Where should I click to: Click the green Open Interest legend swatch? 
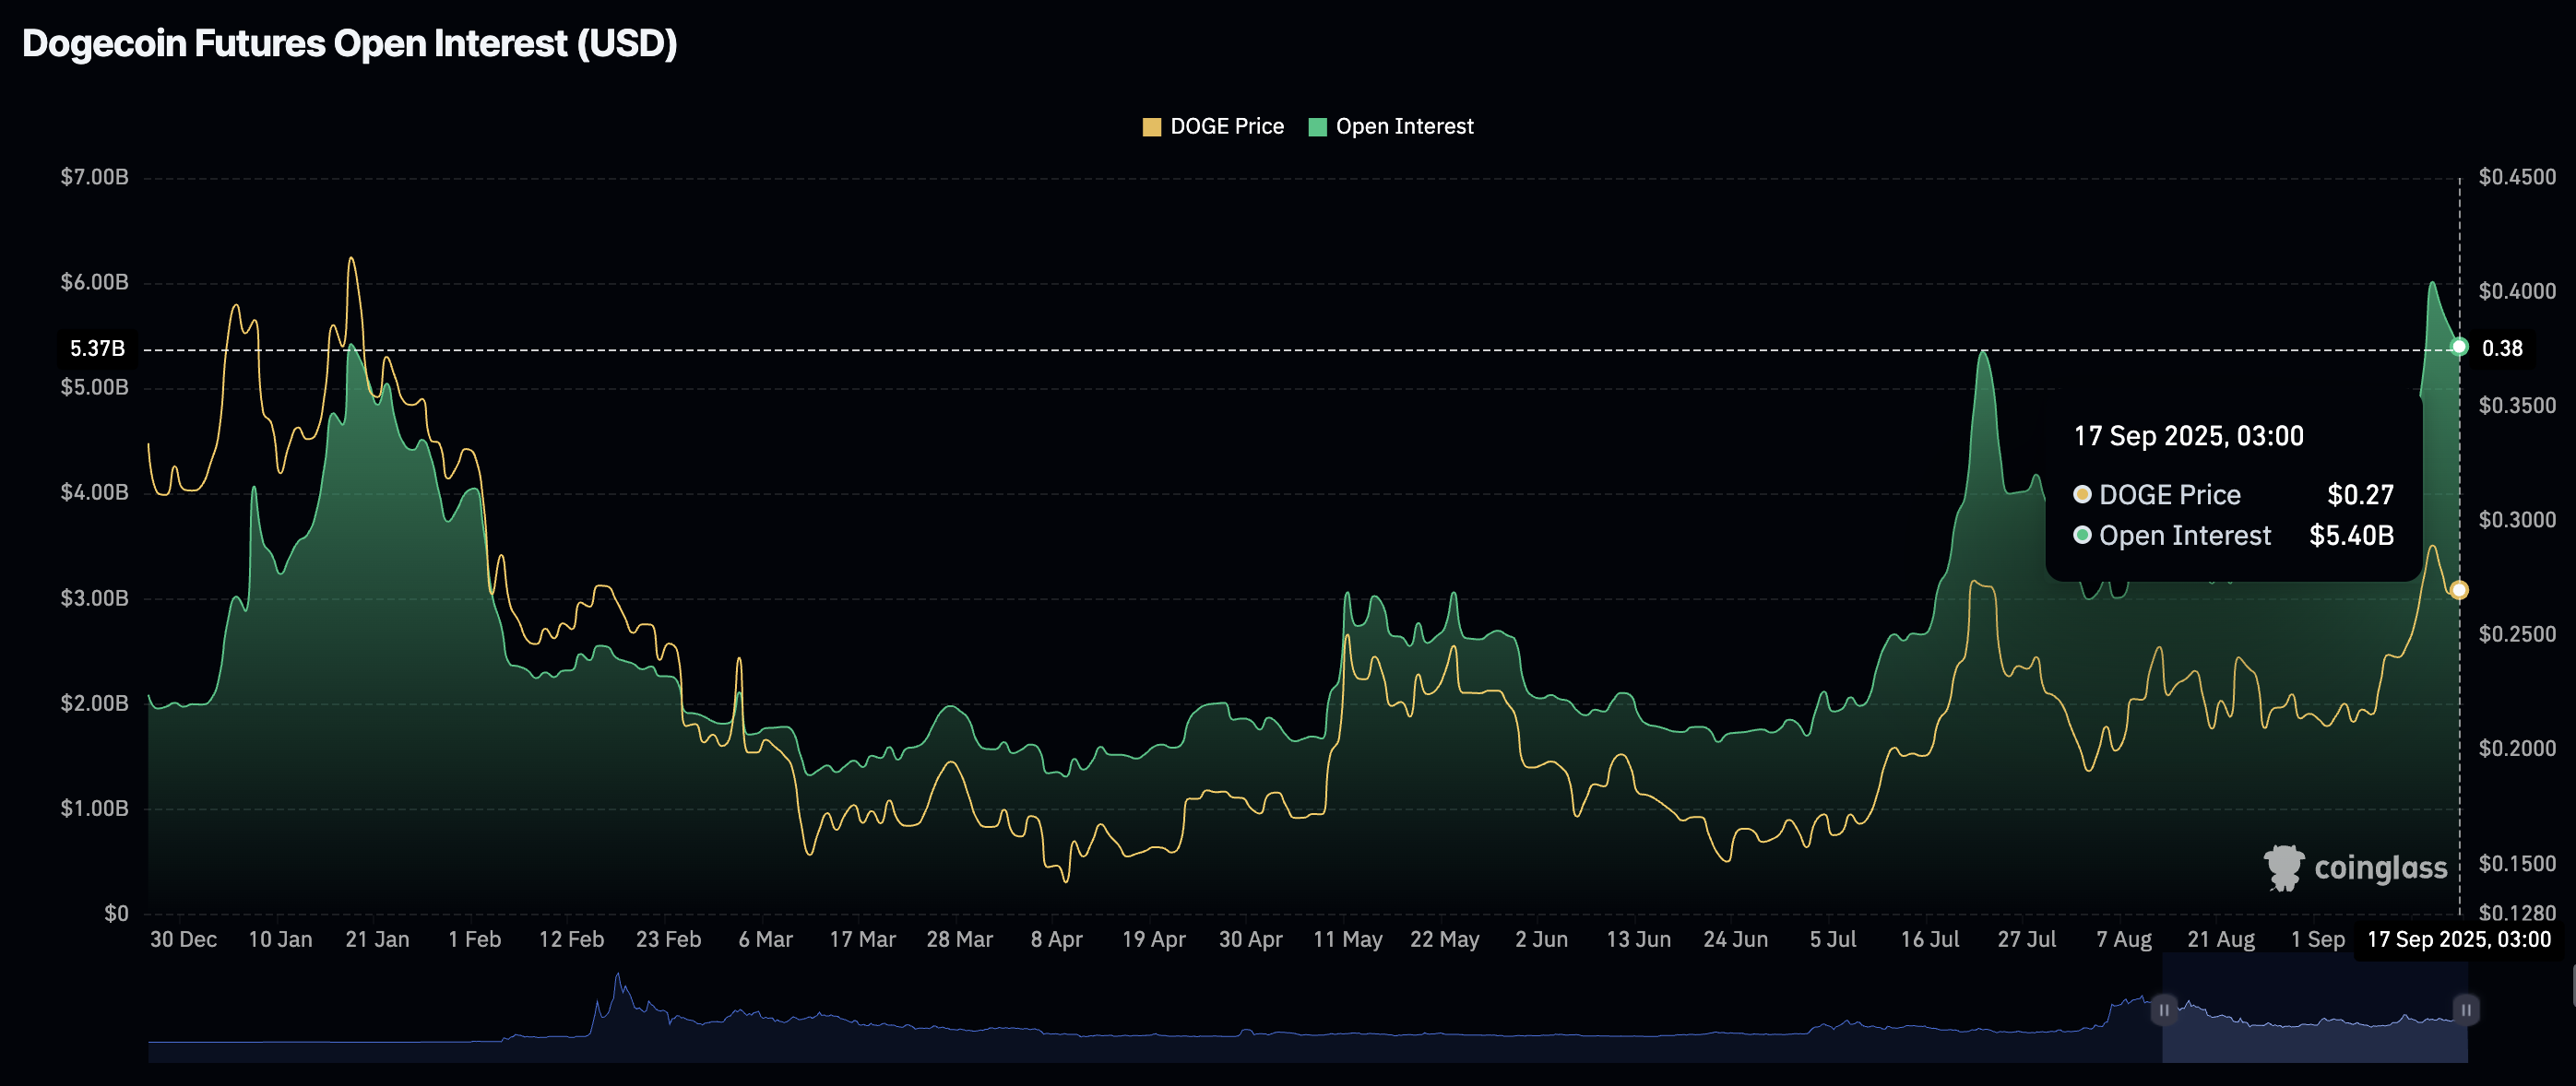[x=1317, y=127]
